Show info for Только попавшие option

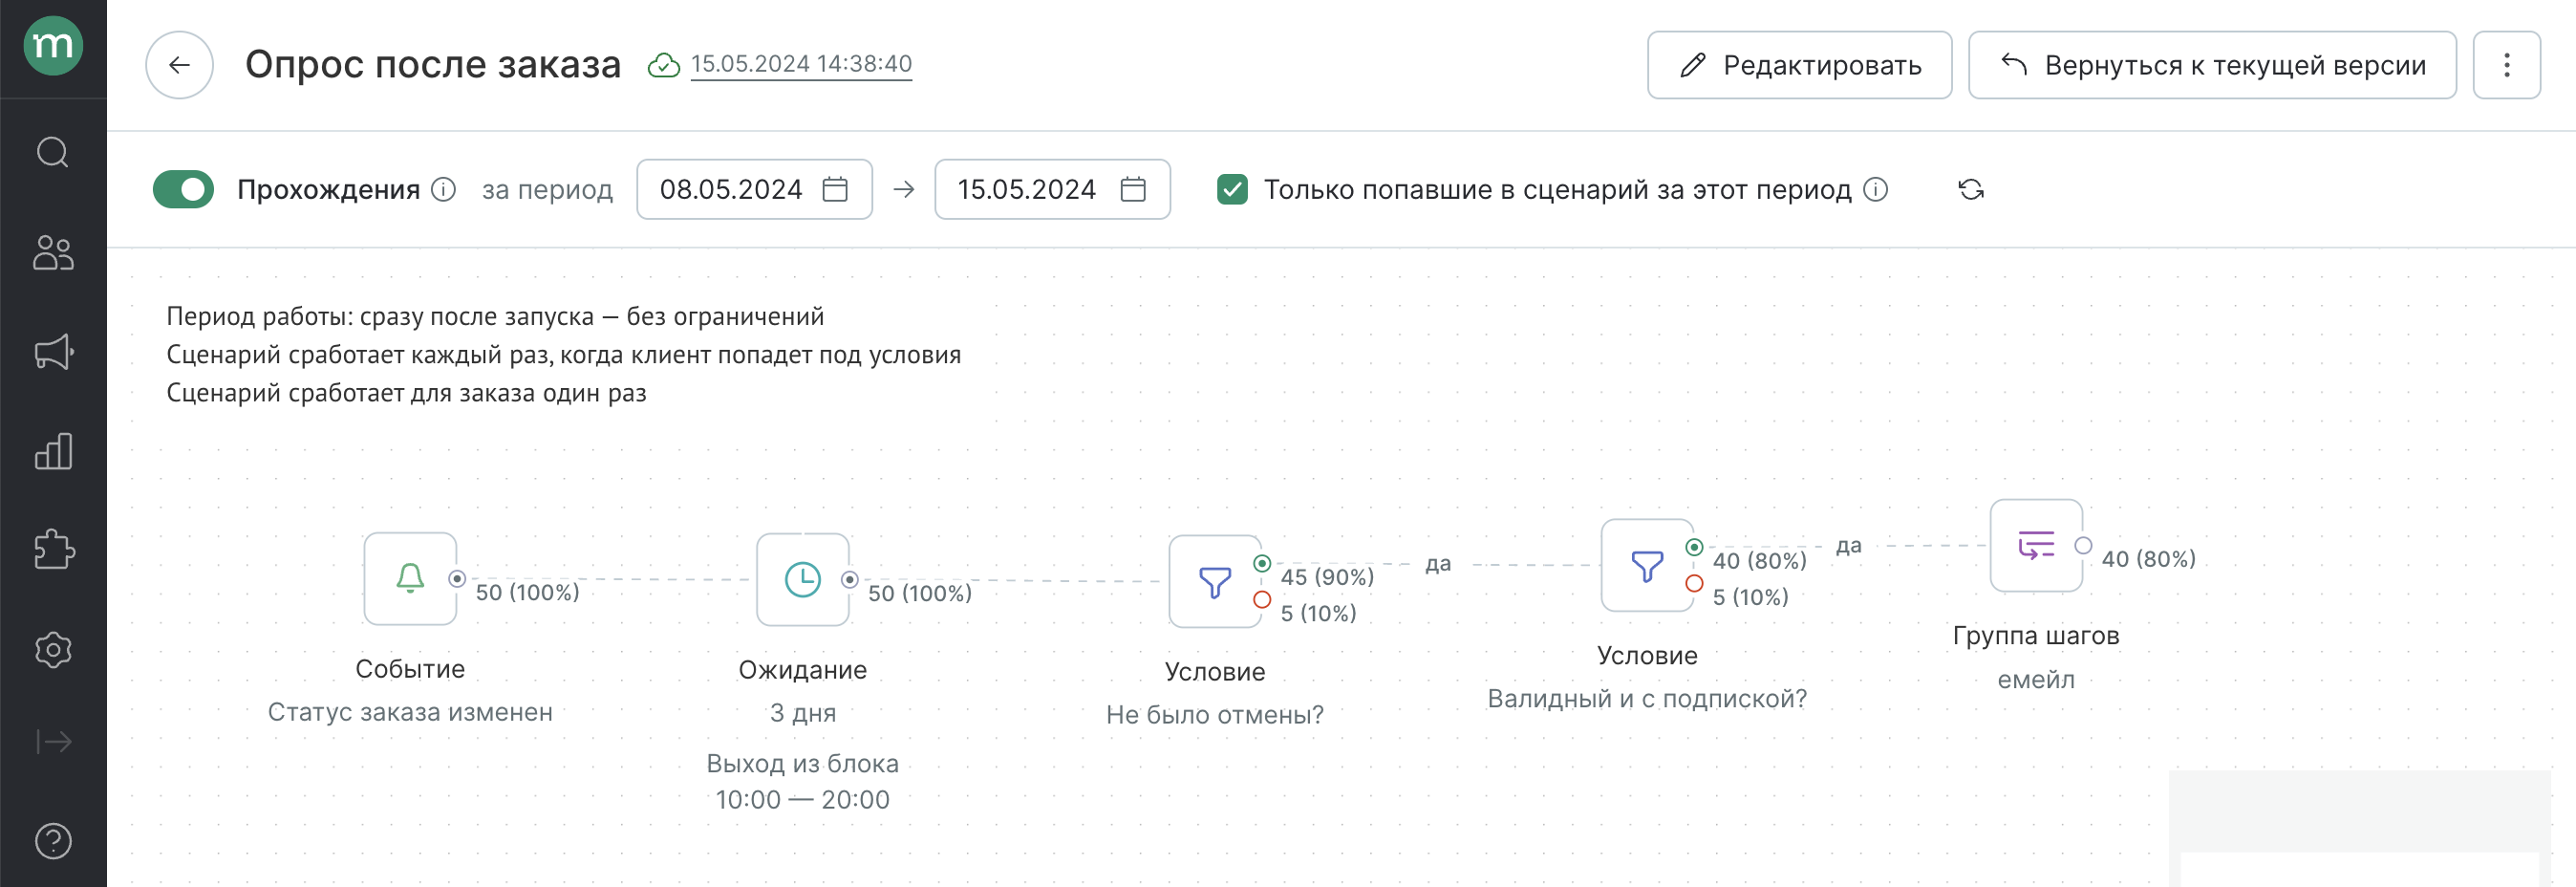(x=1876, y=189)
